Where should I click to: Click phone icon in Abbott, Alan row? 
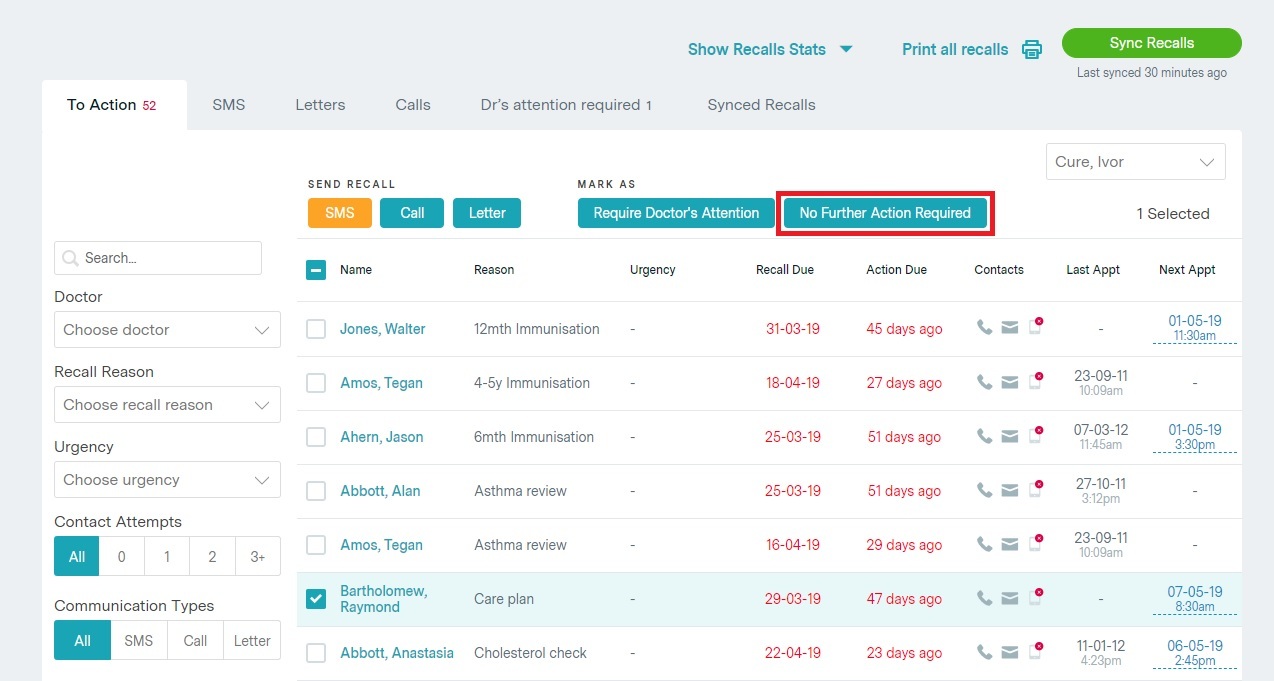click(984, 490)
